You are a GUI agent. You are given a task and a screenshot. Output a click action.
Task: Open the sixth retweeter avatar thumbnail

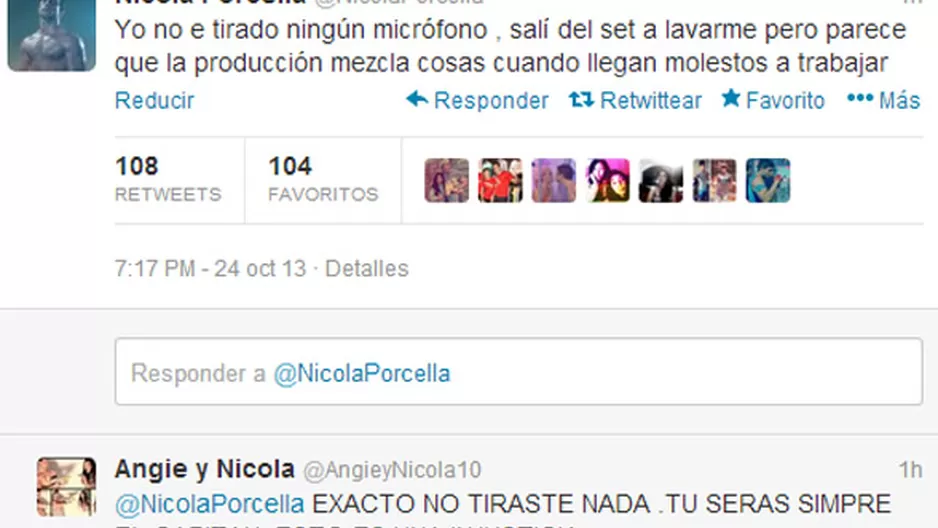(715, 181)
